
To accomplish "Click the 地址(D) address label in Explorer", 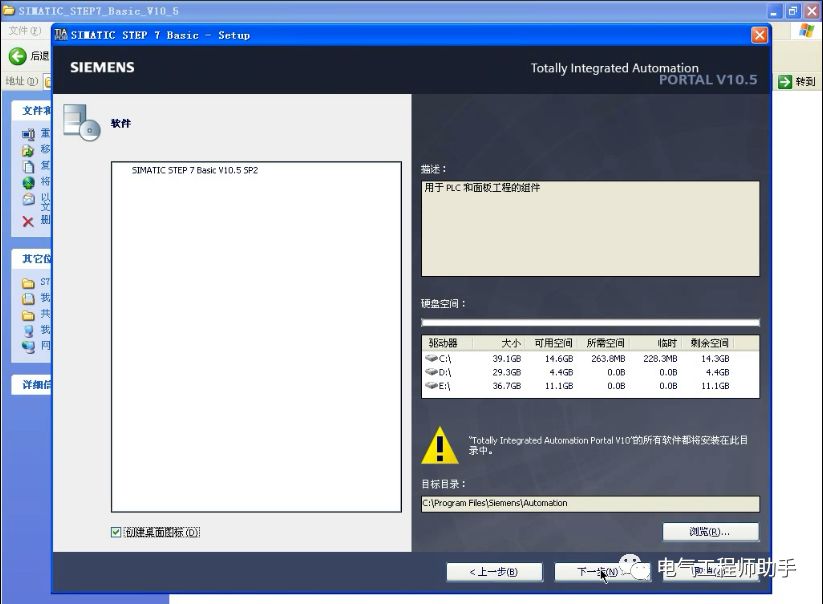I will (x=22, y=81).
